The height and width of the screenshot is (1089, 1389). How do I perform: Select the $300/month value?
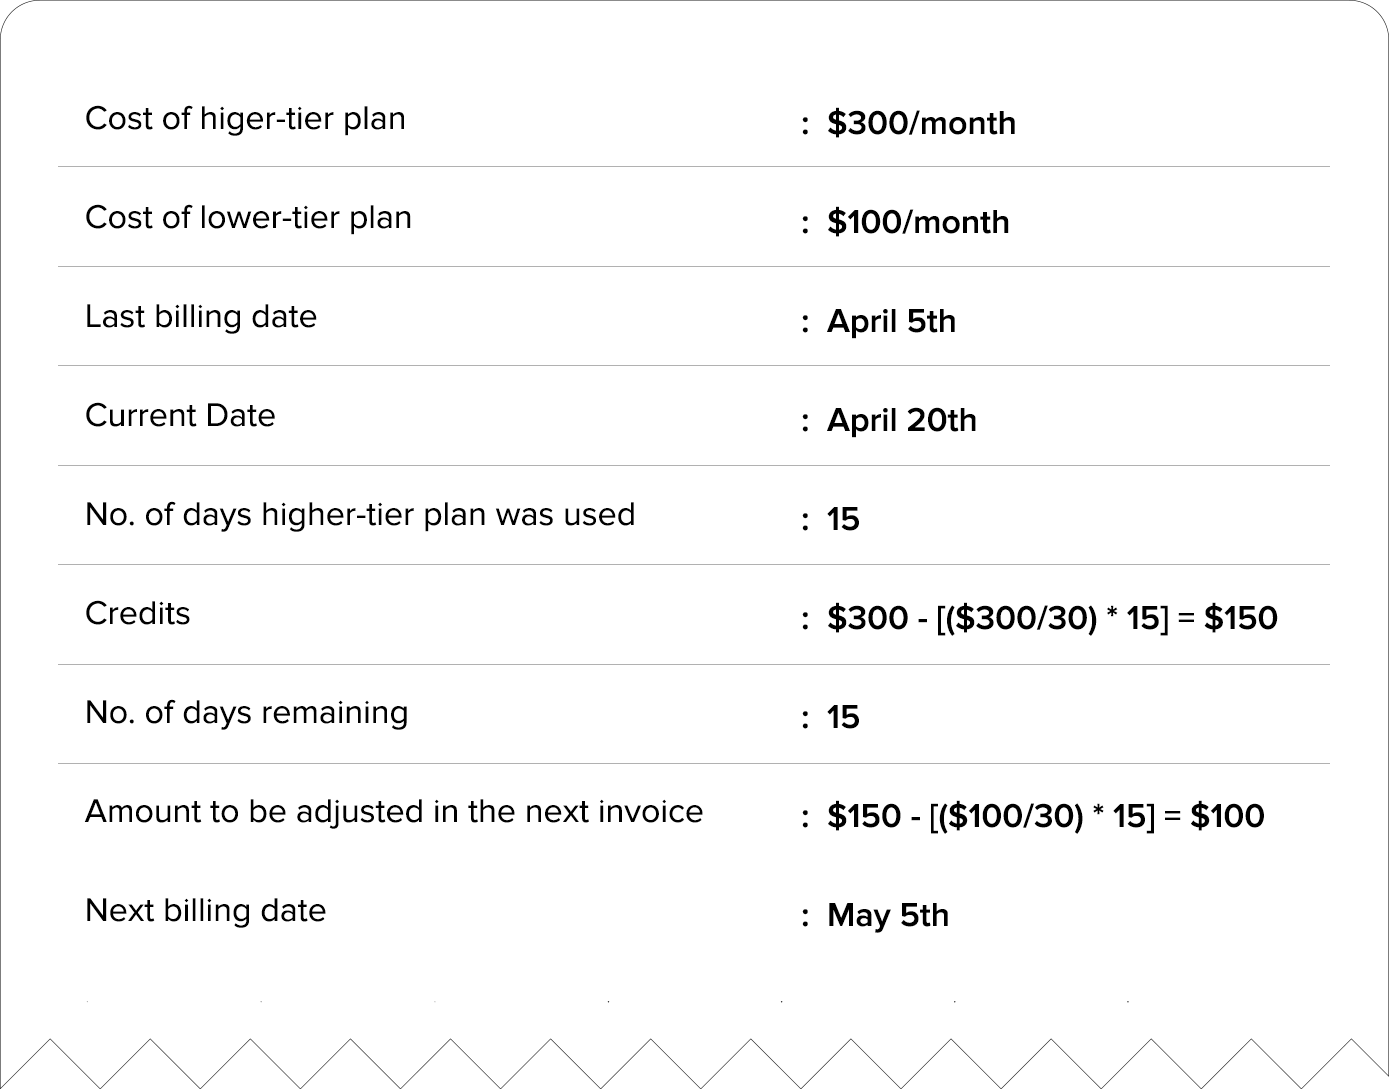pos(921,123)
